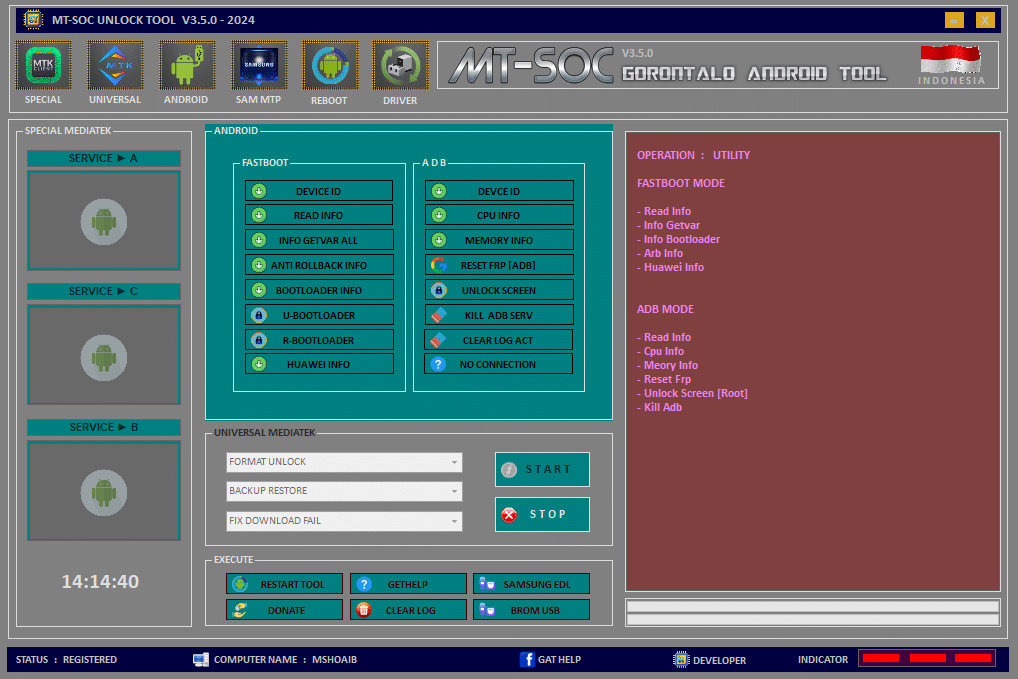Open the FIX DOWNLOAD FAIL dropdown

click(x=344, y=521)
